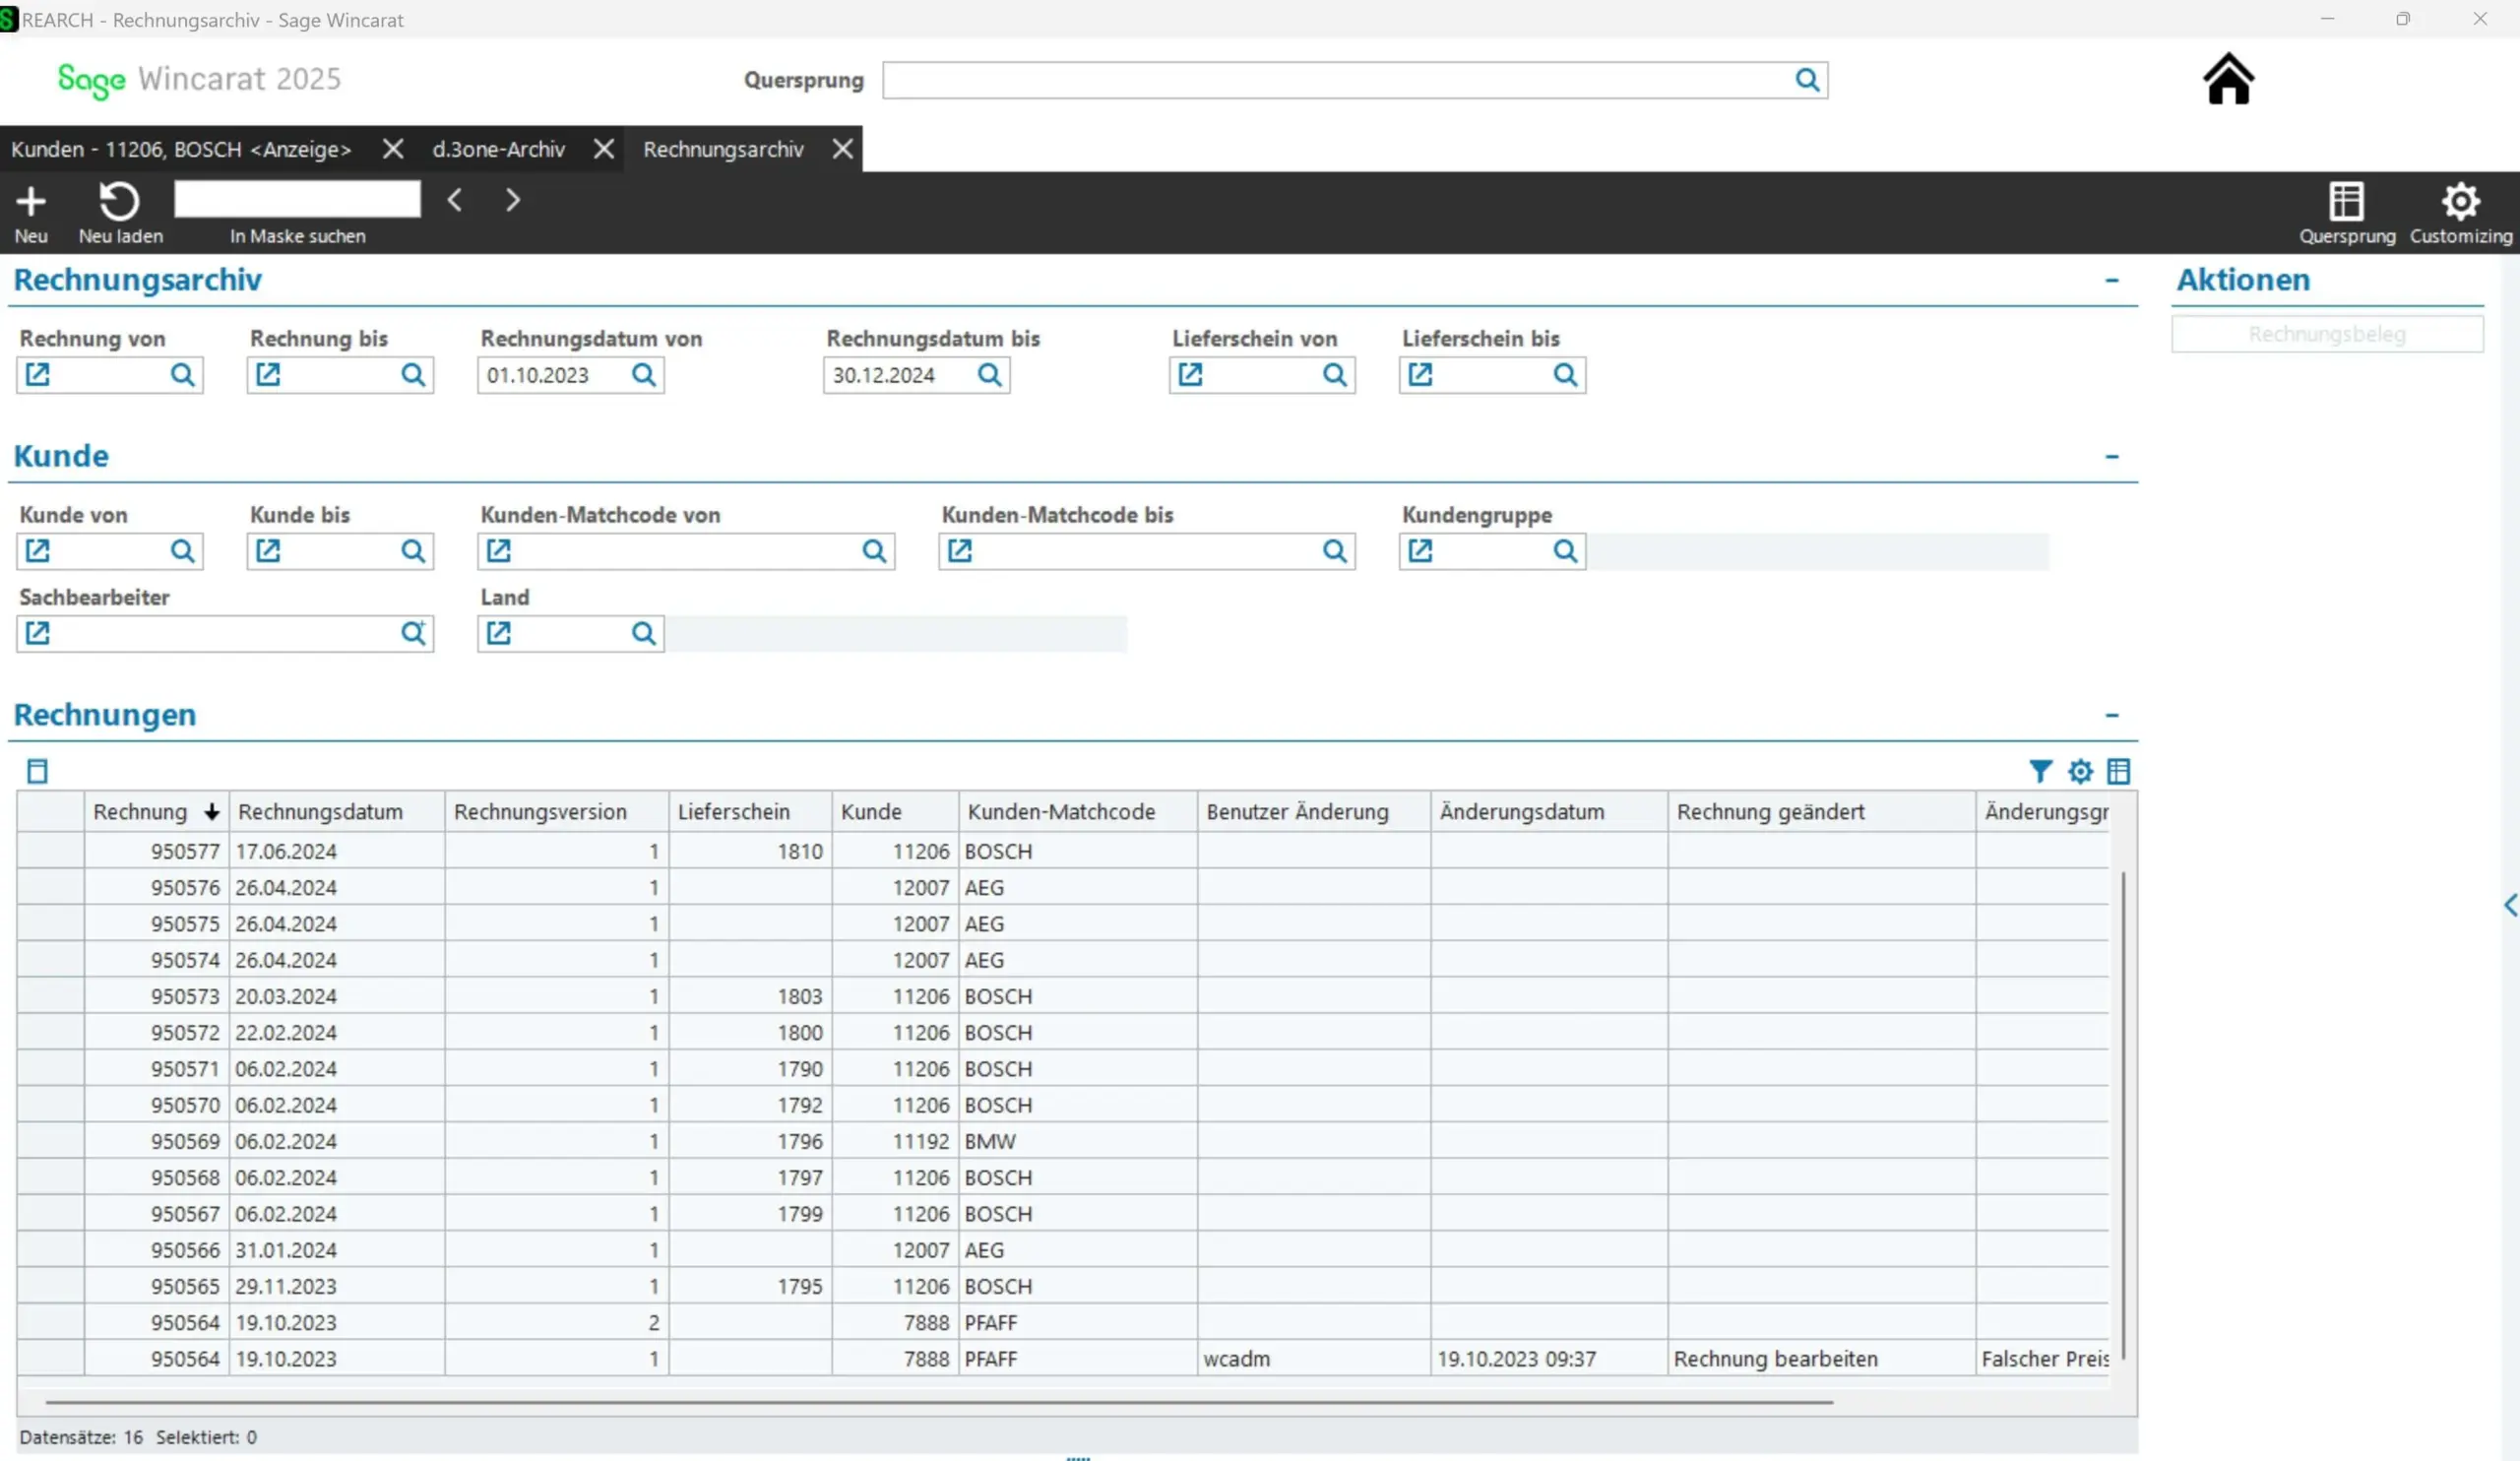Click the table filter funnel icon

(x=2040, y=771)
